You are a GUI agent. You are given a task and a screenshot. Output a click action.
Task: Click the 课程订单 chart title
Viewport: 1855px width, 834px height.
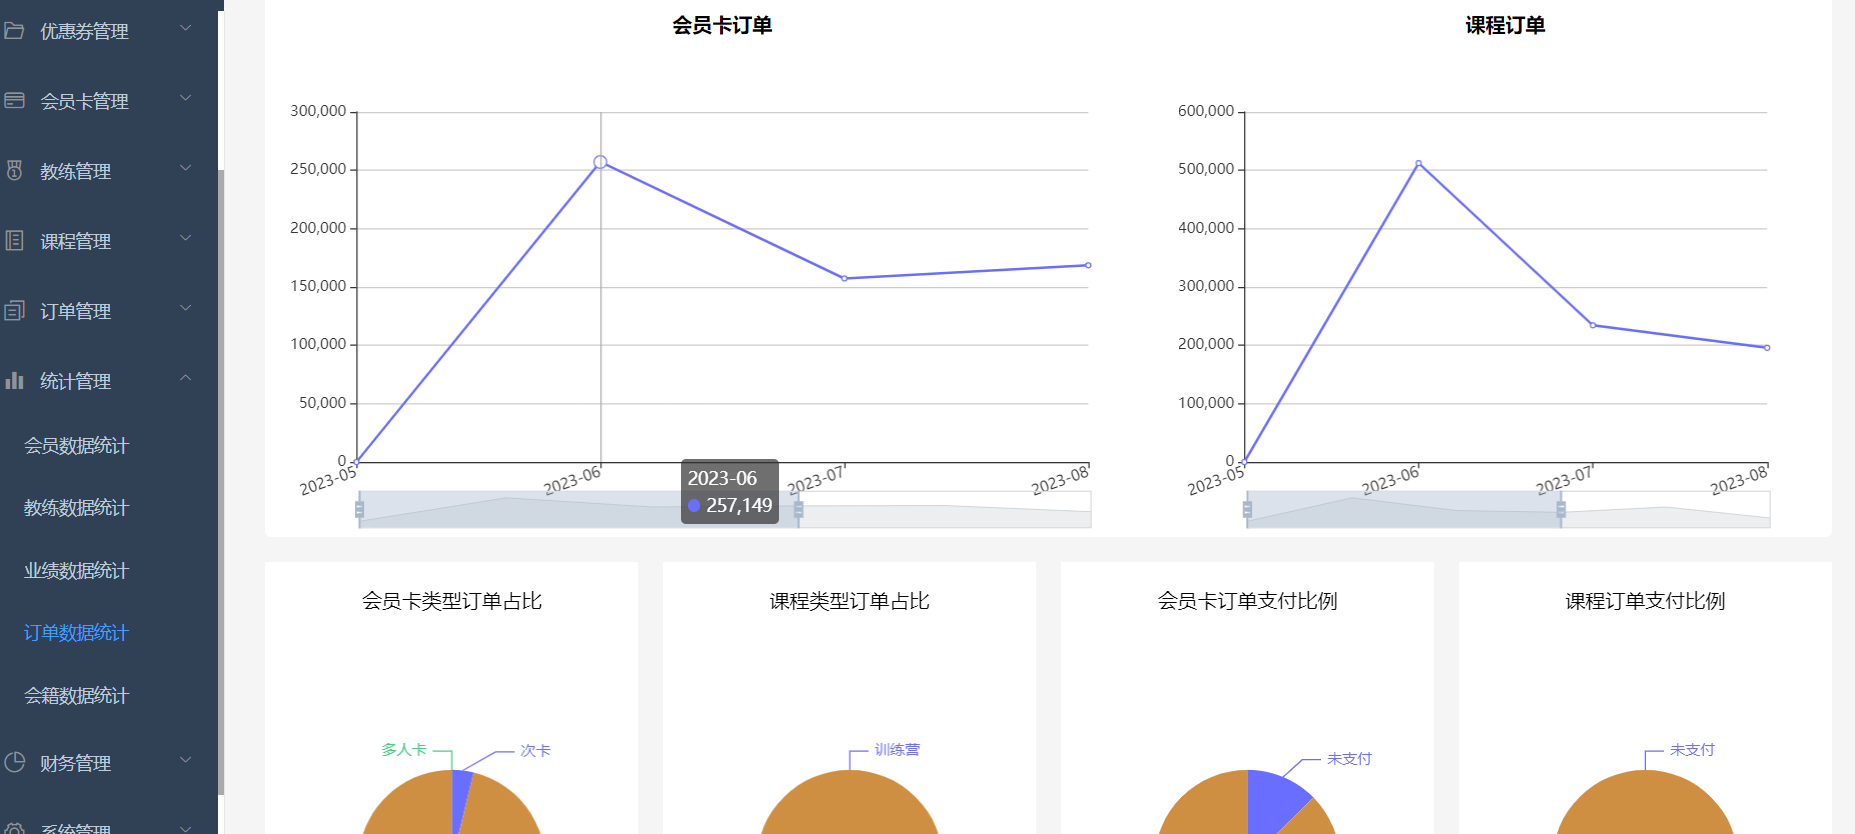[1505, 26]
